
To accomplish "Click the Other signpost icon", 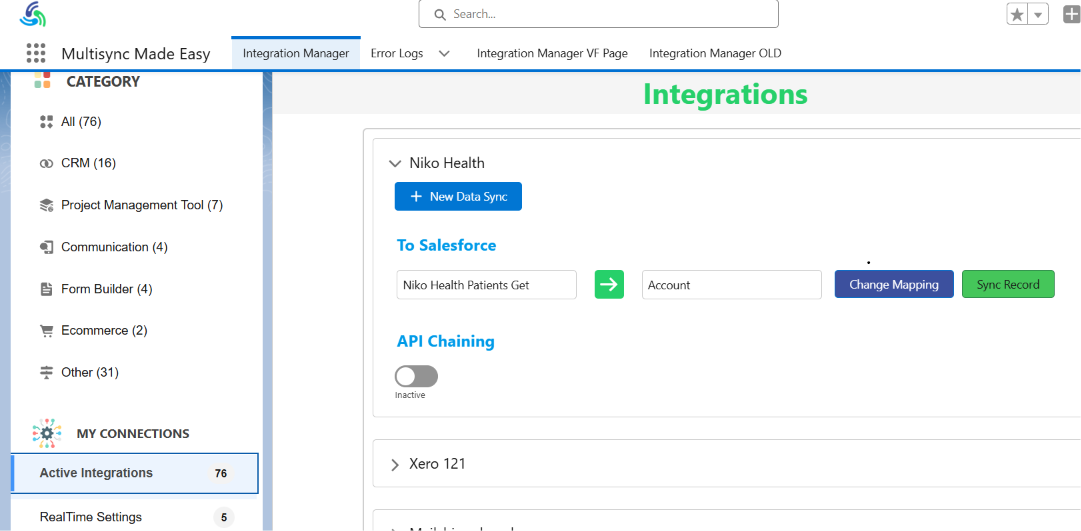I will pos(46,372).
